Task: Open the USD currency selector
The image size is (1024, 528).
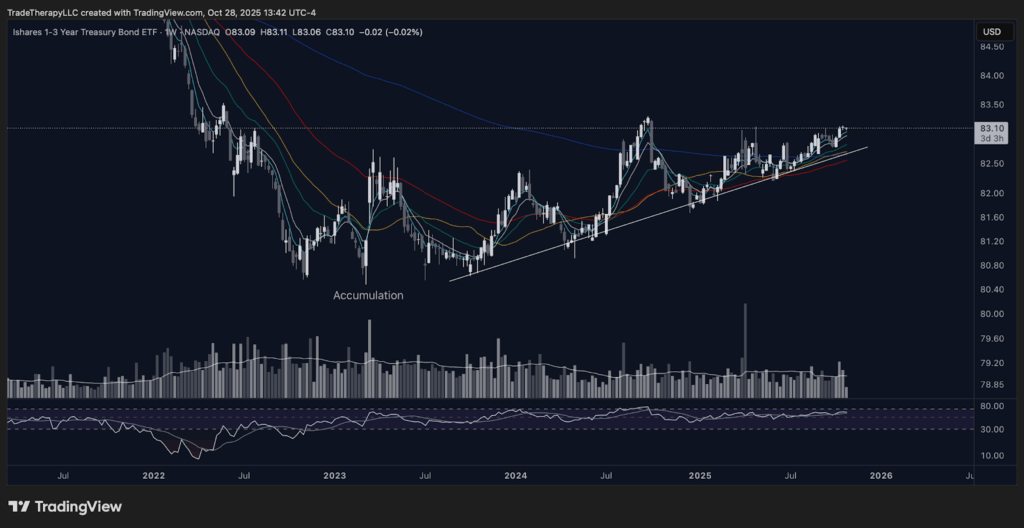Action: tap(992, 32)
